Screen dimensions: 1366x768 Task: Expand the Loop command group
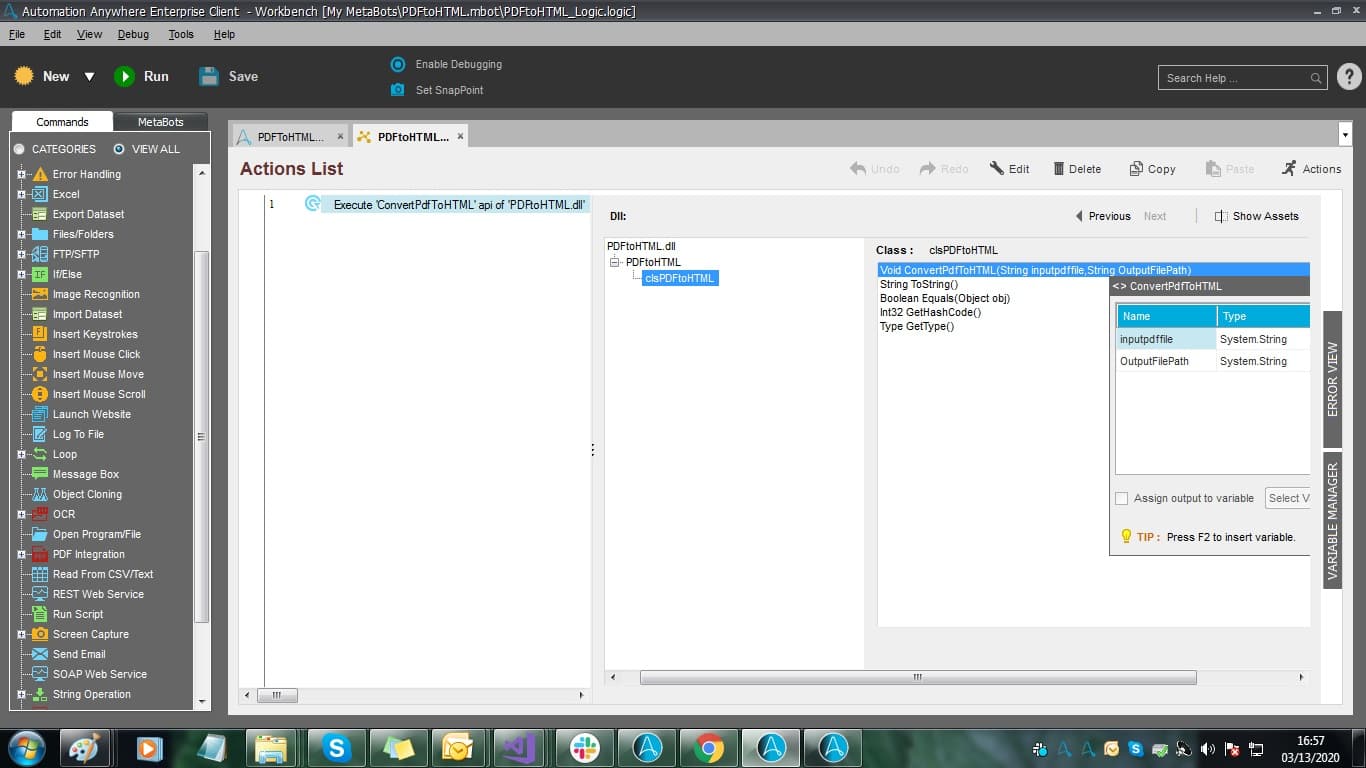(21, 454)
